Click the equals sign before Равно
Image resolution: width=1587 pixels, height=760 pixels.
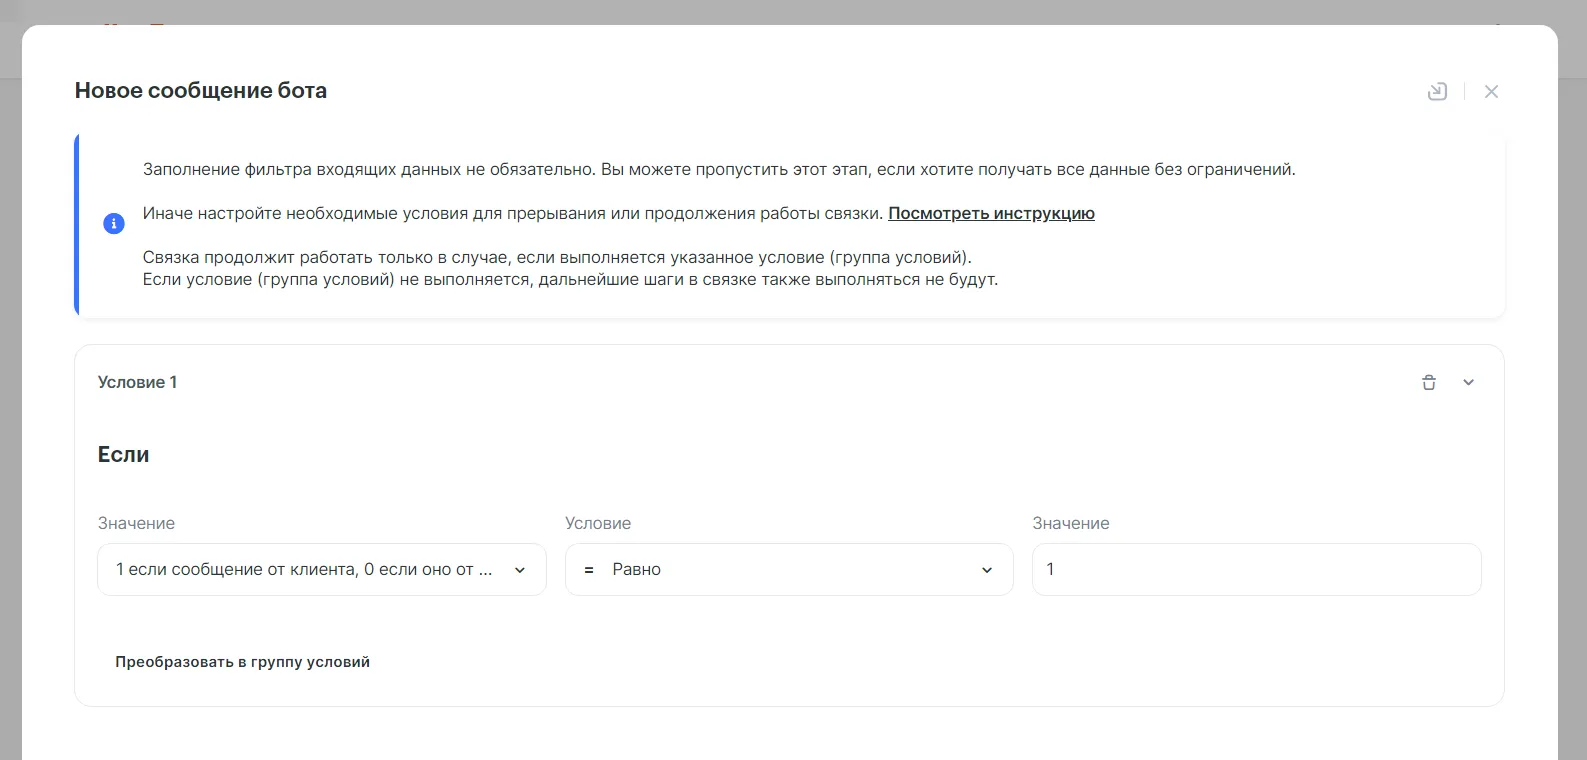tap(589, 570)
